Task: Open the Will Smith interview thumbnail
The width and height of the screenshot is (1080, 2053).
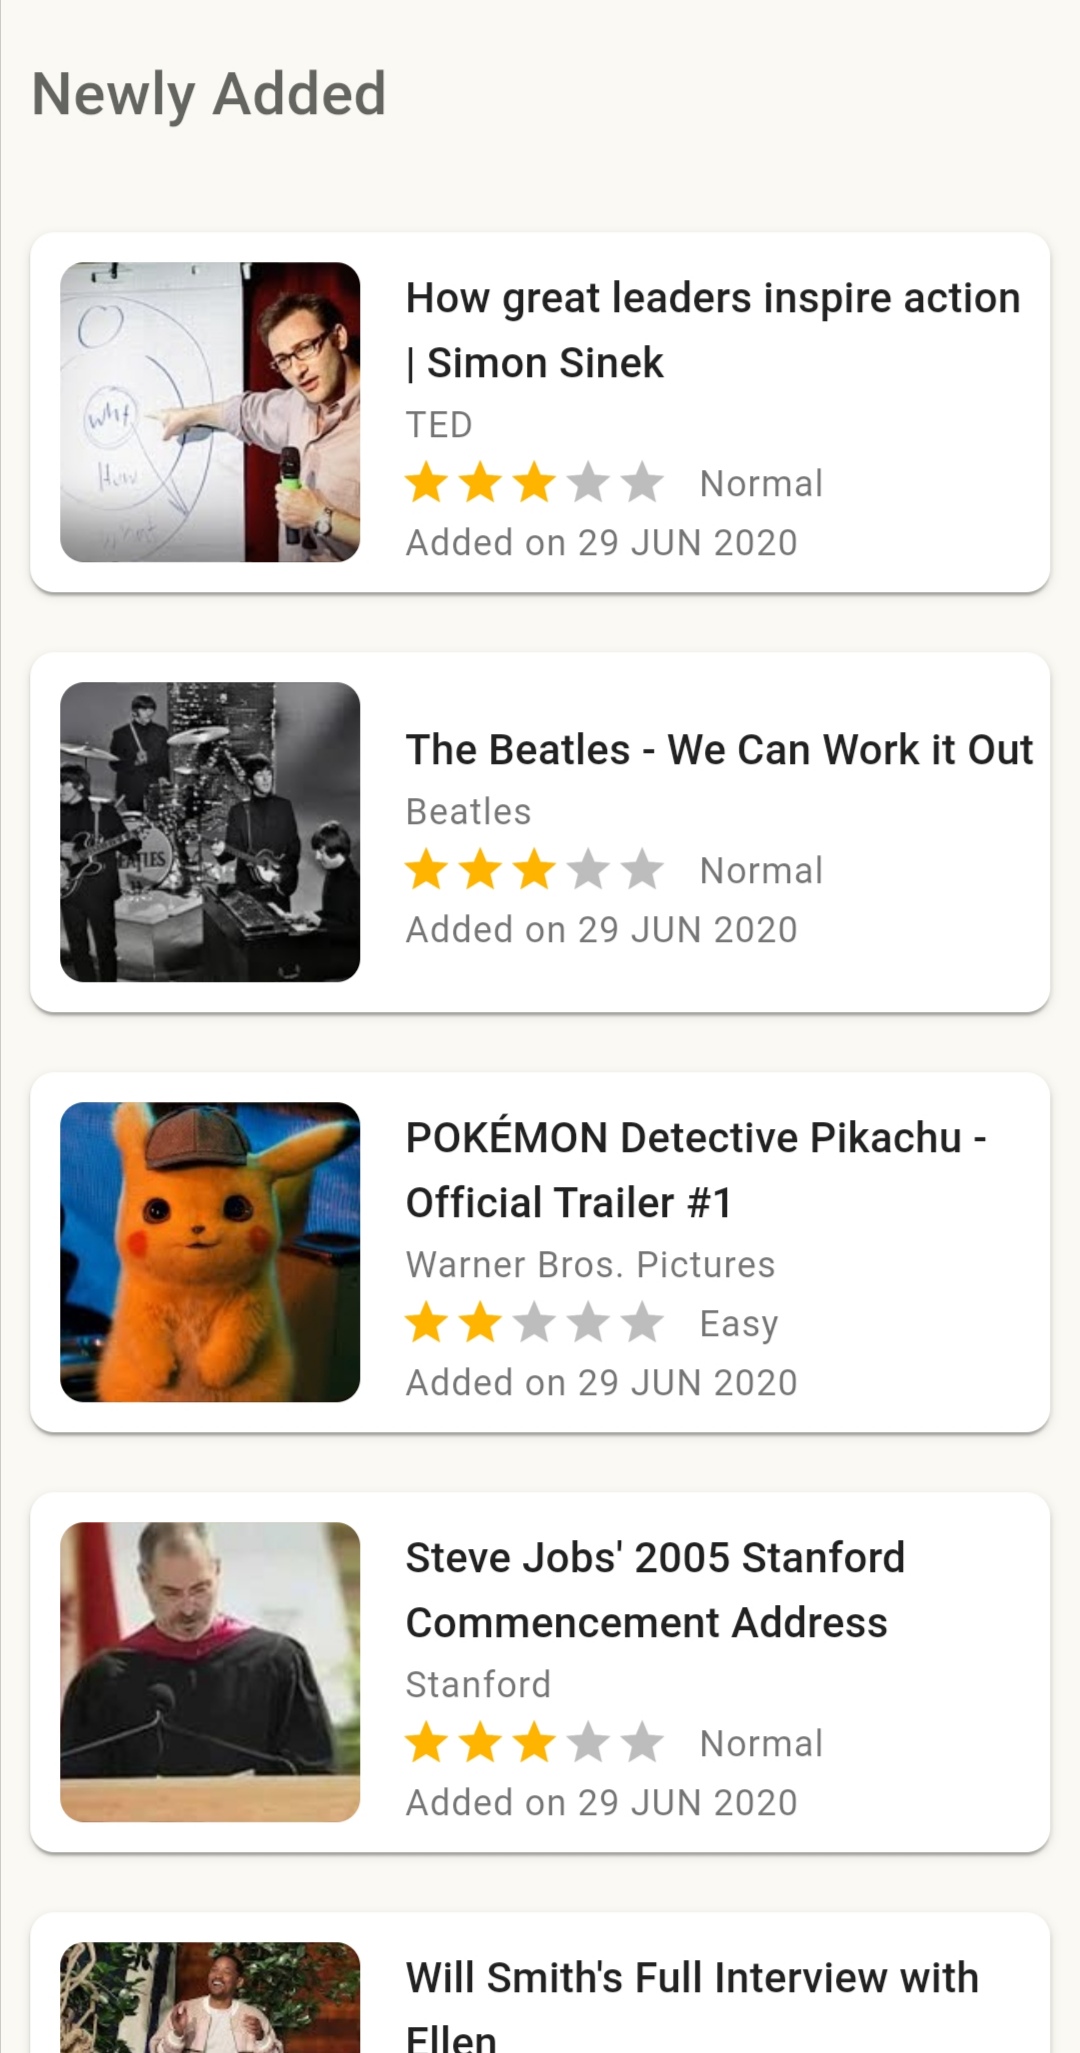Action: click(210, 1996)
